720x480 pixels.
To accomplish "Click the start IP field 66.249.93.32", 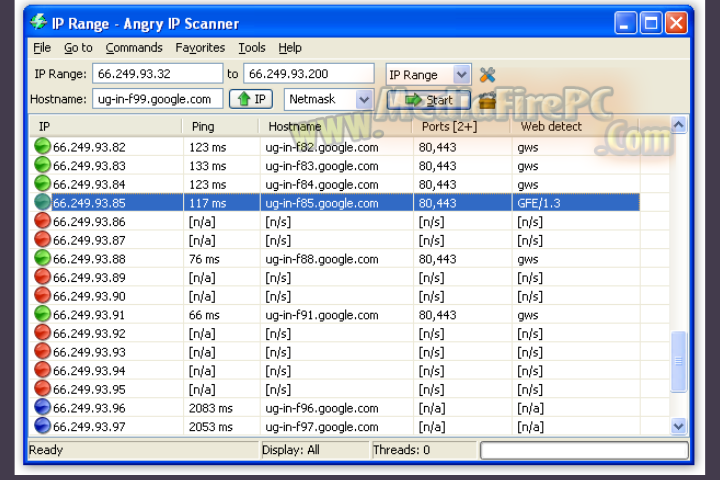I will (x=158, y=73).
